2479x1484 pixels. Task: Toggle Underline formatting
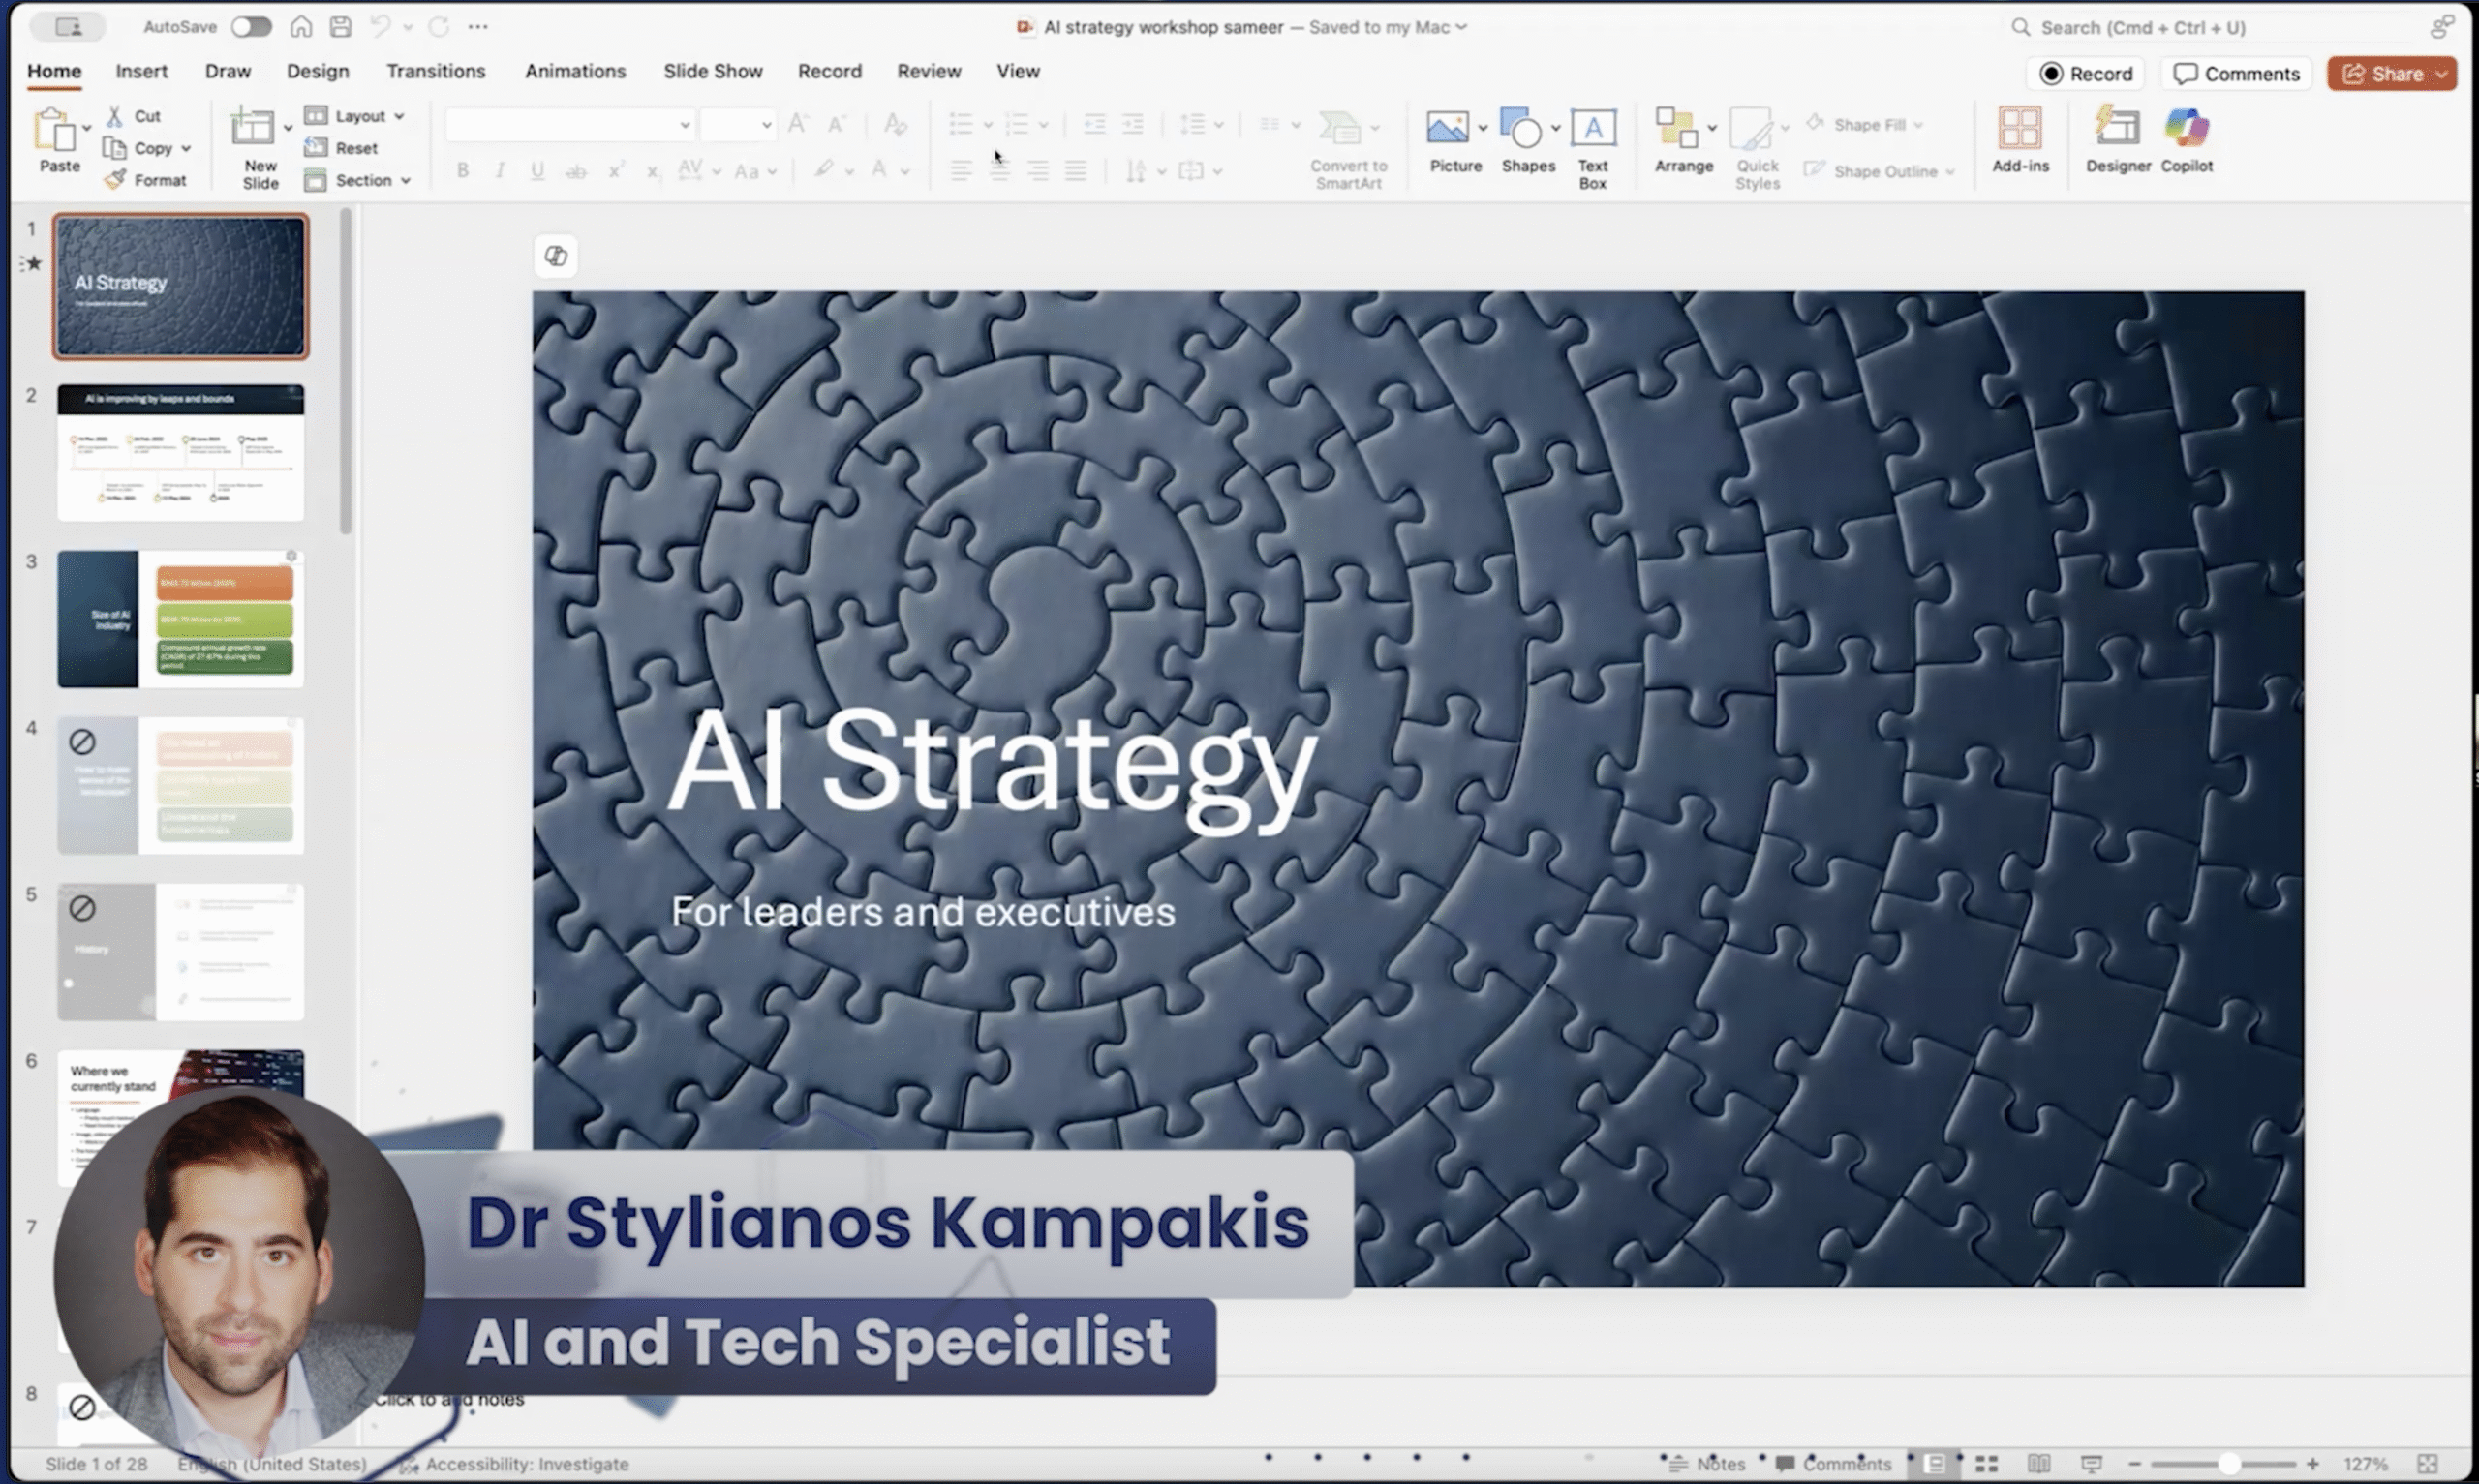[x=537, y=171]
